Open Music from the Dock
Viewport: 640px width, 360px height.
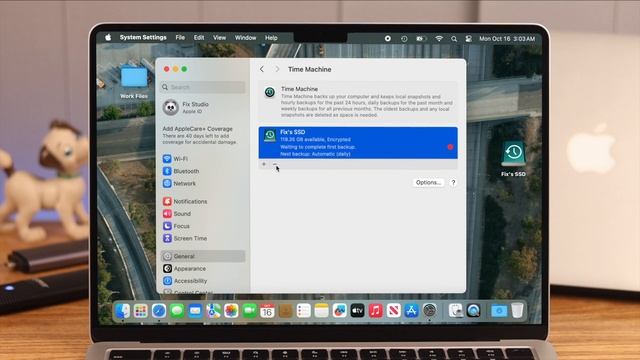click(376, 311)
